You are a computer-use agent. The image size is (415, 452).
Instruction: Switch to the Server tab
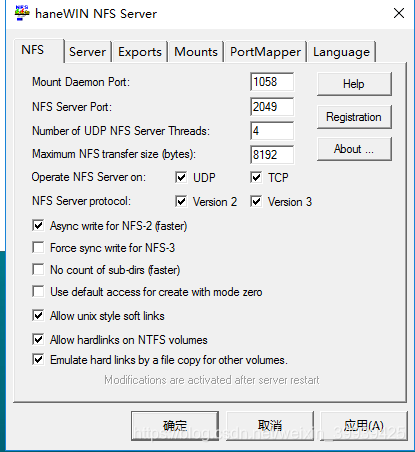88,52
